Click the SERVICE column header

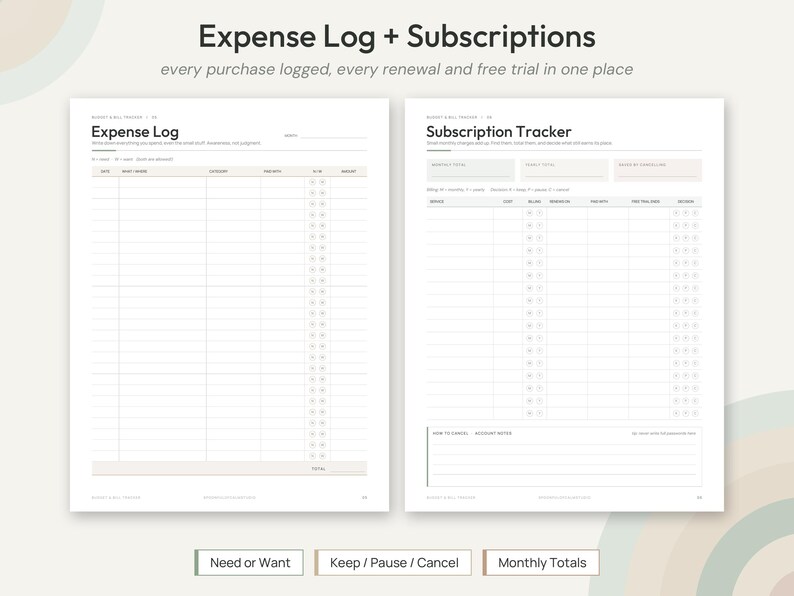coord(436,202)
